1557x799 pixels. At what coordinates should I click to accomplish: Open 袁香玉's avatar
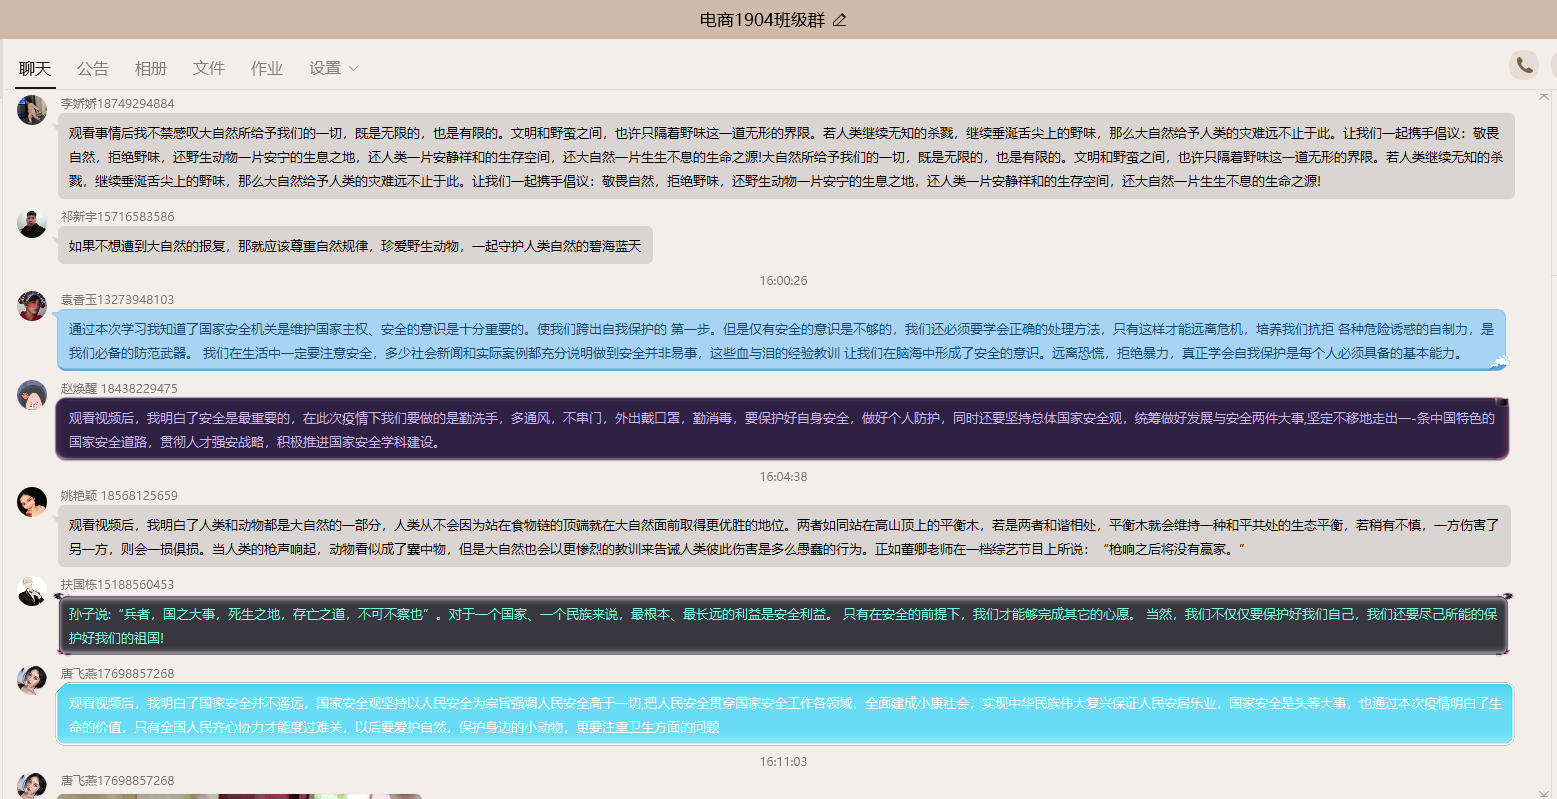[x=32, y=306]
